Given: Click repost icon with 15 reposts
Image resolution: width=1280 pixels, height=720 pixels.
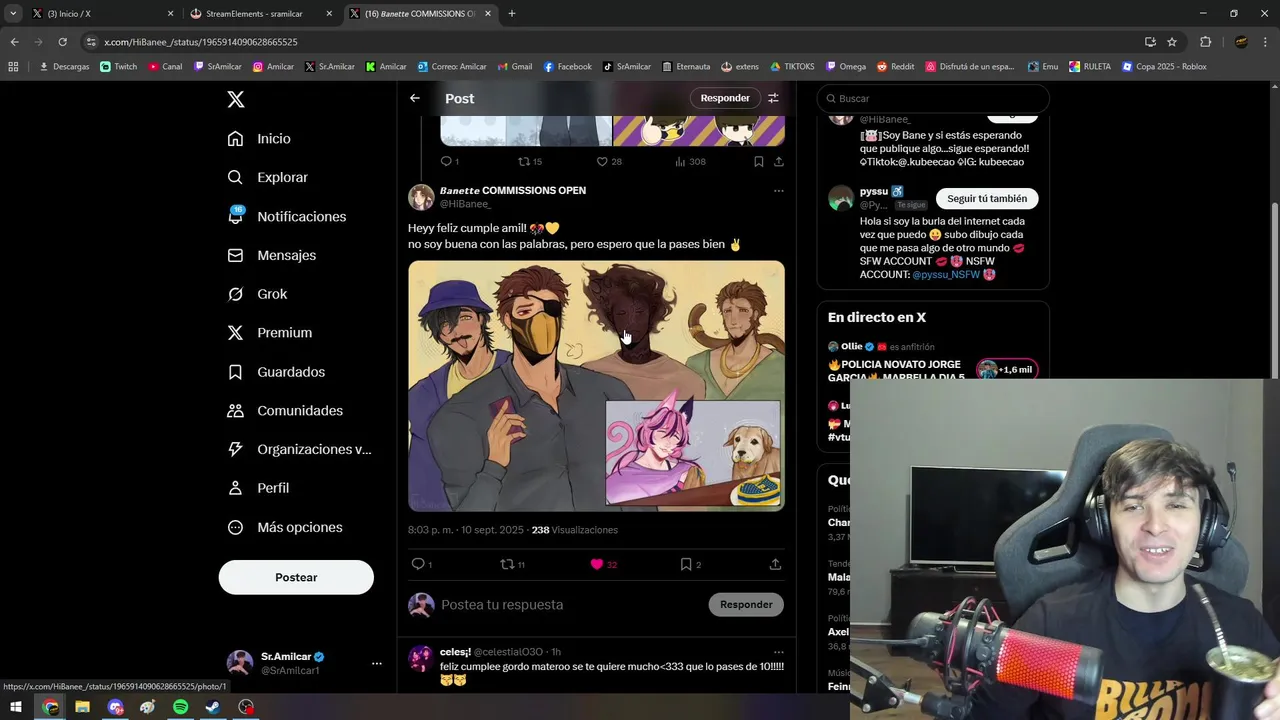Looking at the screenshot, I should [x=524, y=161].
